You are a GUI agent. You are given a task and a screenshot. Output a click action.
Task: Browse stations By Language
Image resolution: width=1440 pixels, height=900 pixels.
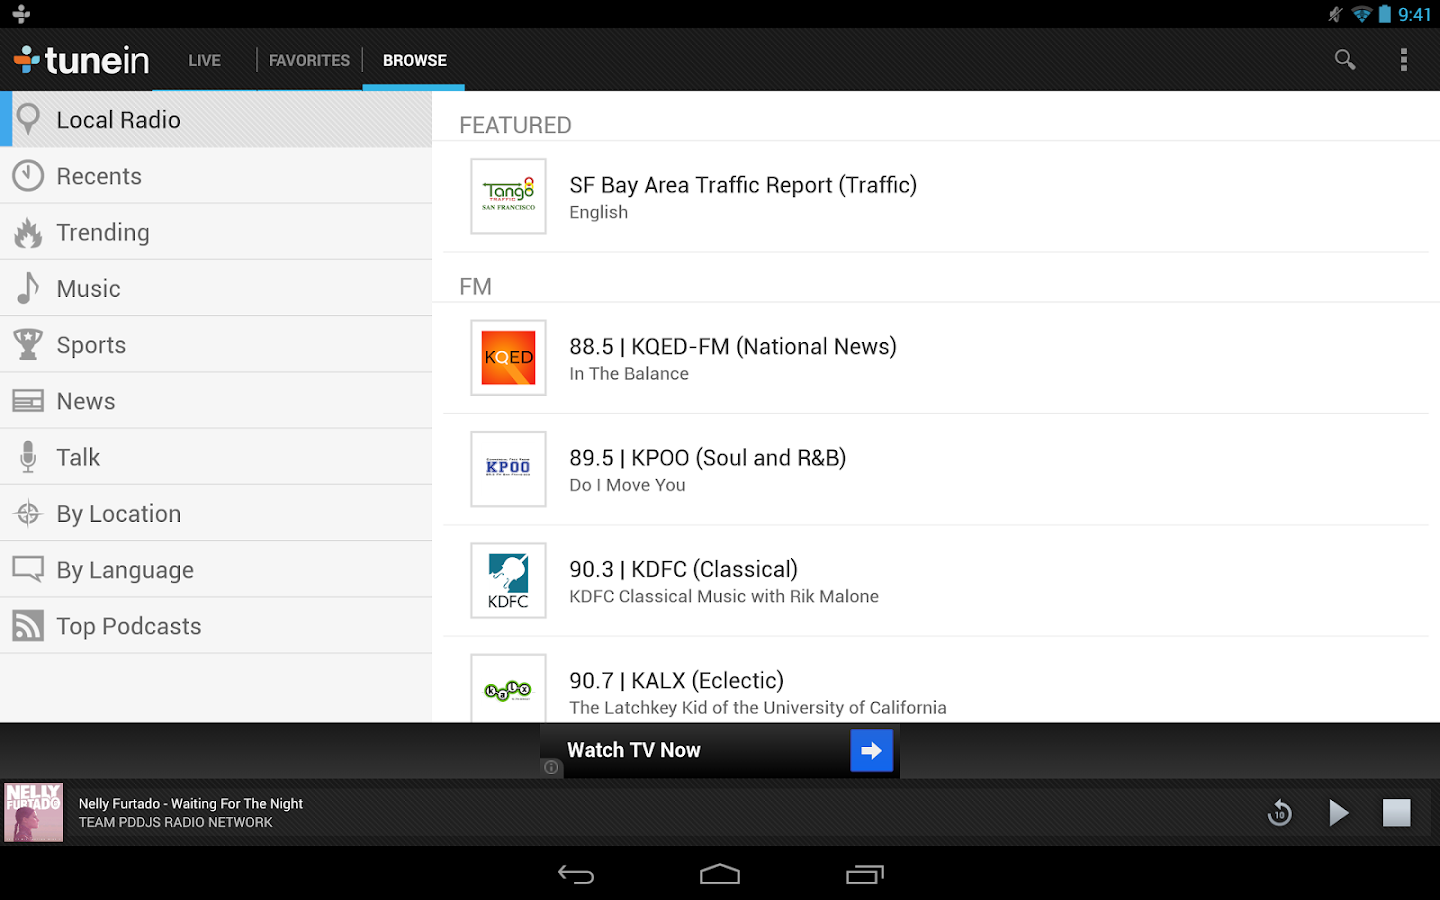pos(216,570)
